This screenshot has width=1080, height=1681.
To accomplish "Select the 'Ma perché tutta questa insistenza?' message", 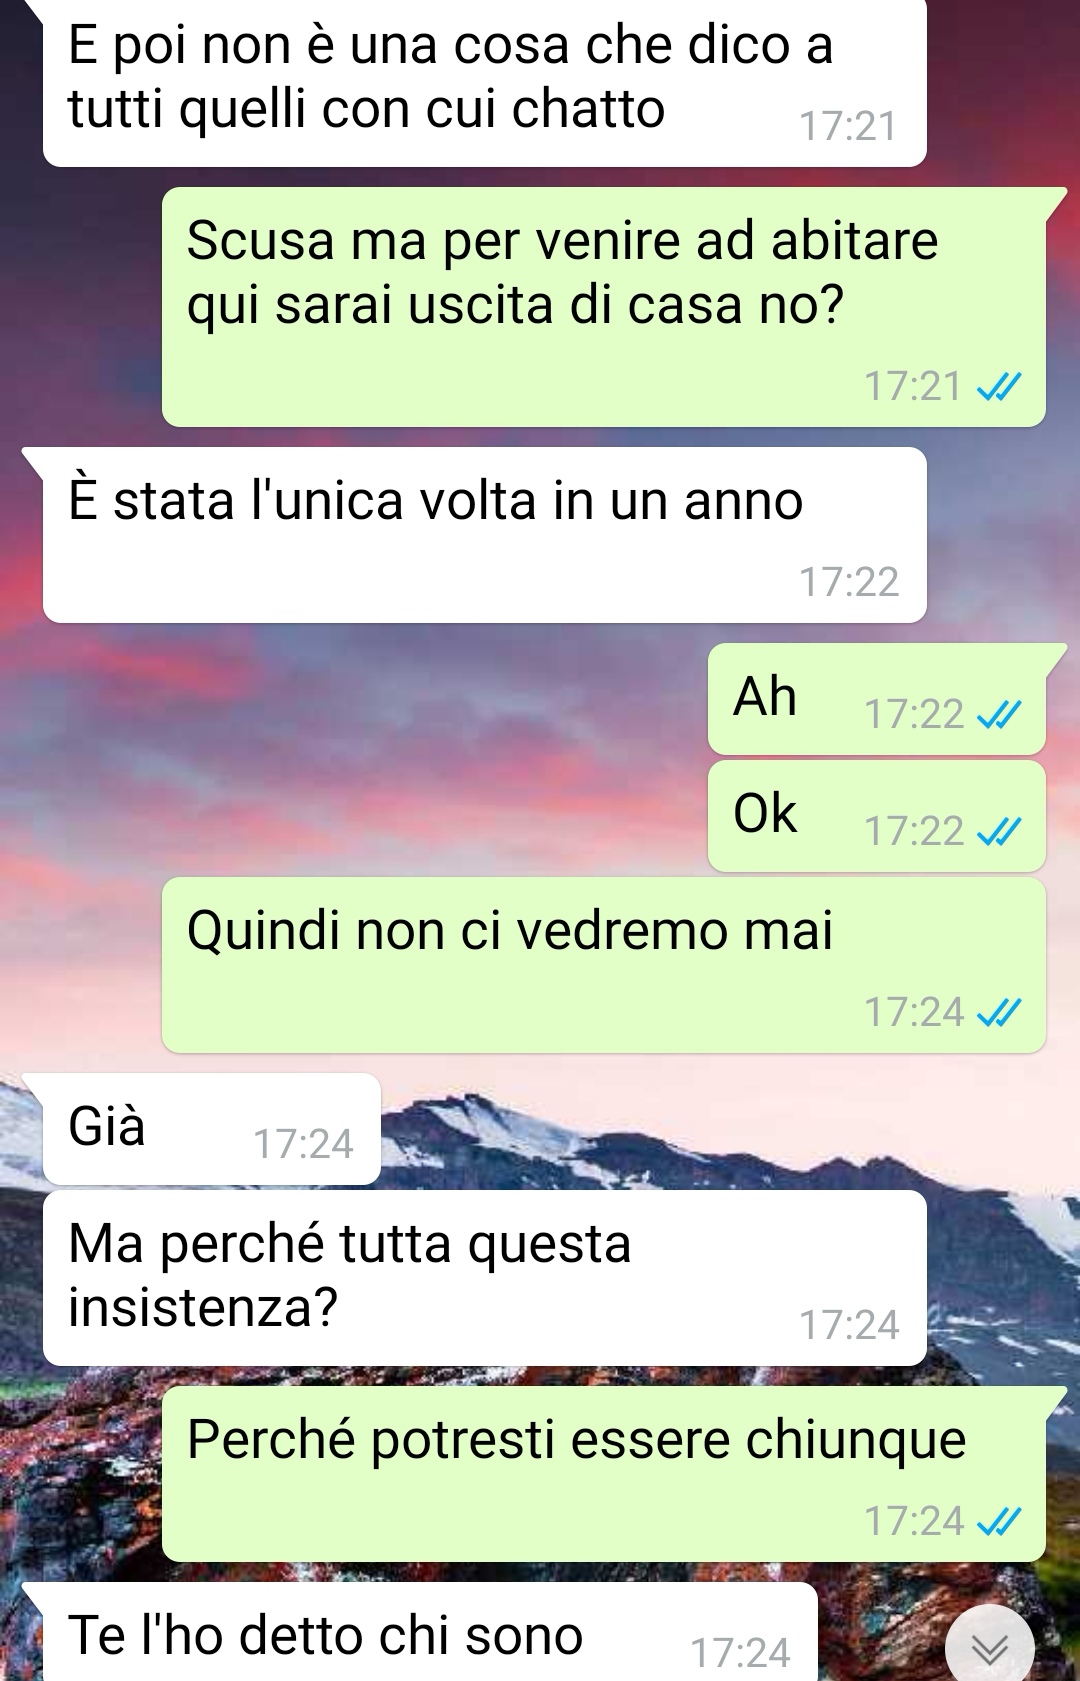I will point(484,1278).
